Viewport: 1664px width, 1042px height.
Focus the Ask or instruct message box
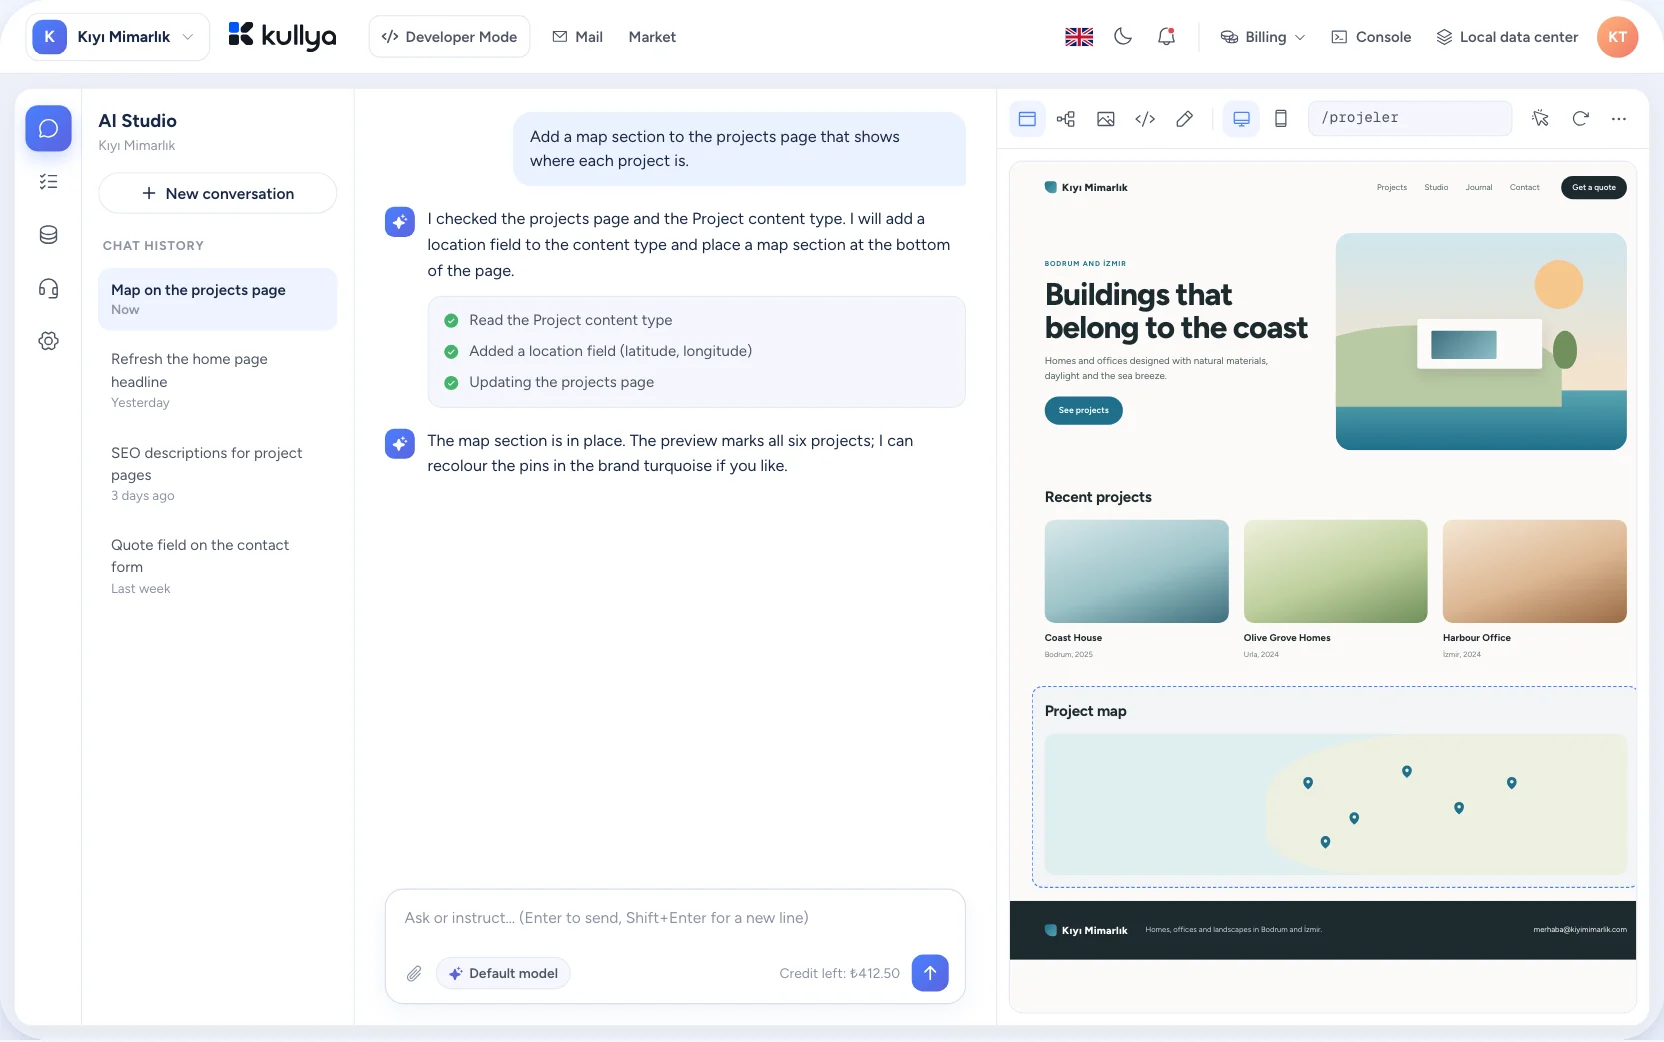(675, 918)
